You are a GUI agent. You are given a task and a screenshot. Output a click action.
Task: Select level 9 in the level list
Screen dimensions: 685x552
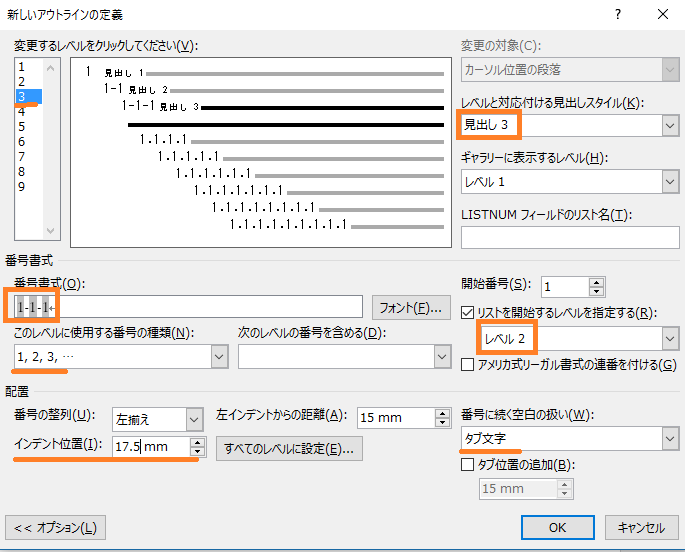tap(21, 186)
